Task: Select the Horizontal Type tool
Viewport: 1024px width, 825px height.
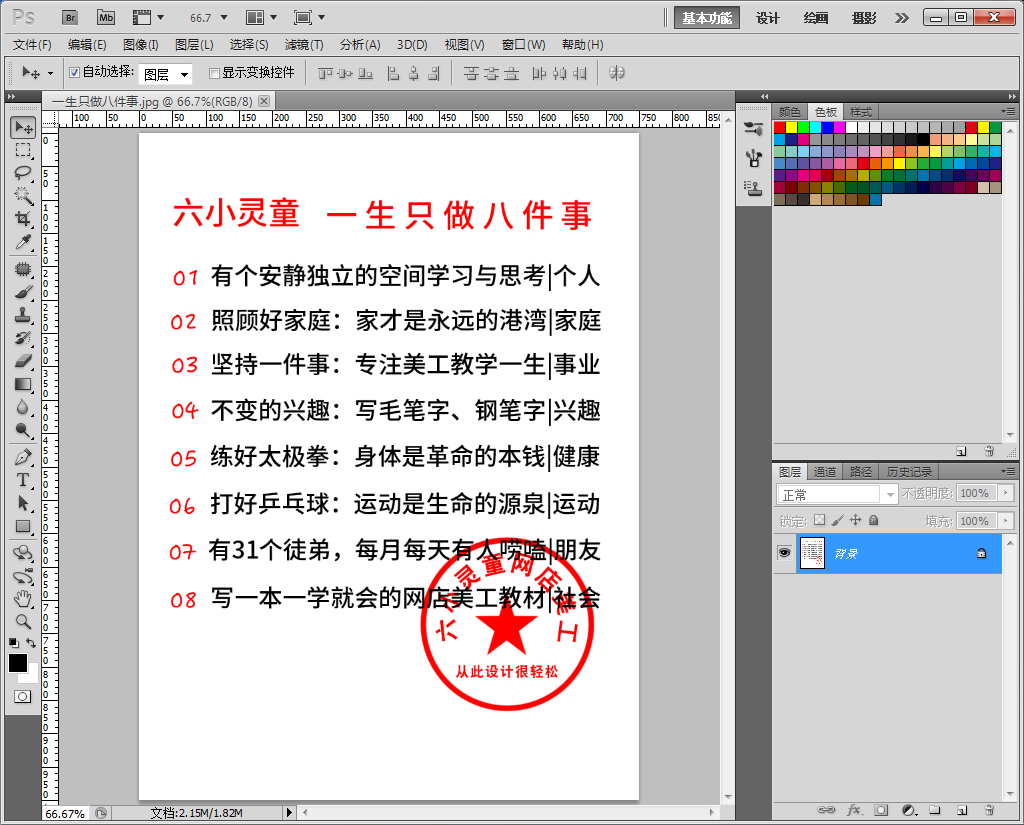Action: coord(23,479)
